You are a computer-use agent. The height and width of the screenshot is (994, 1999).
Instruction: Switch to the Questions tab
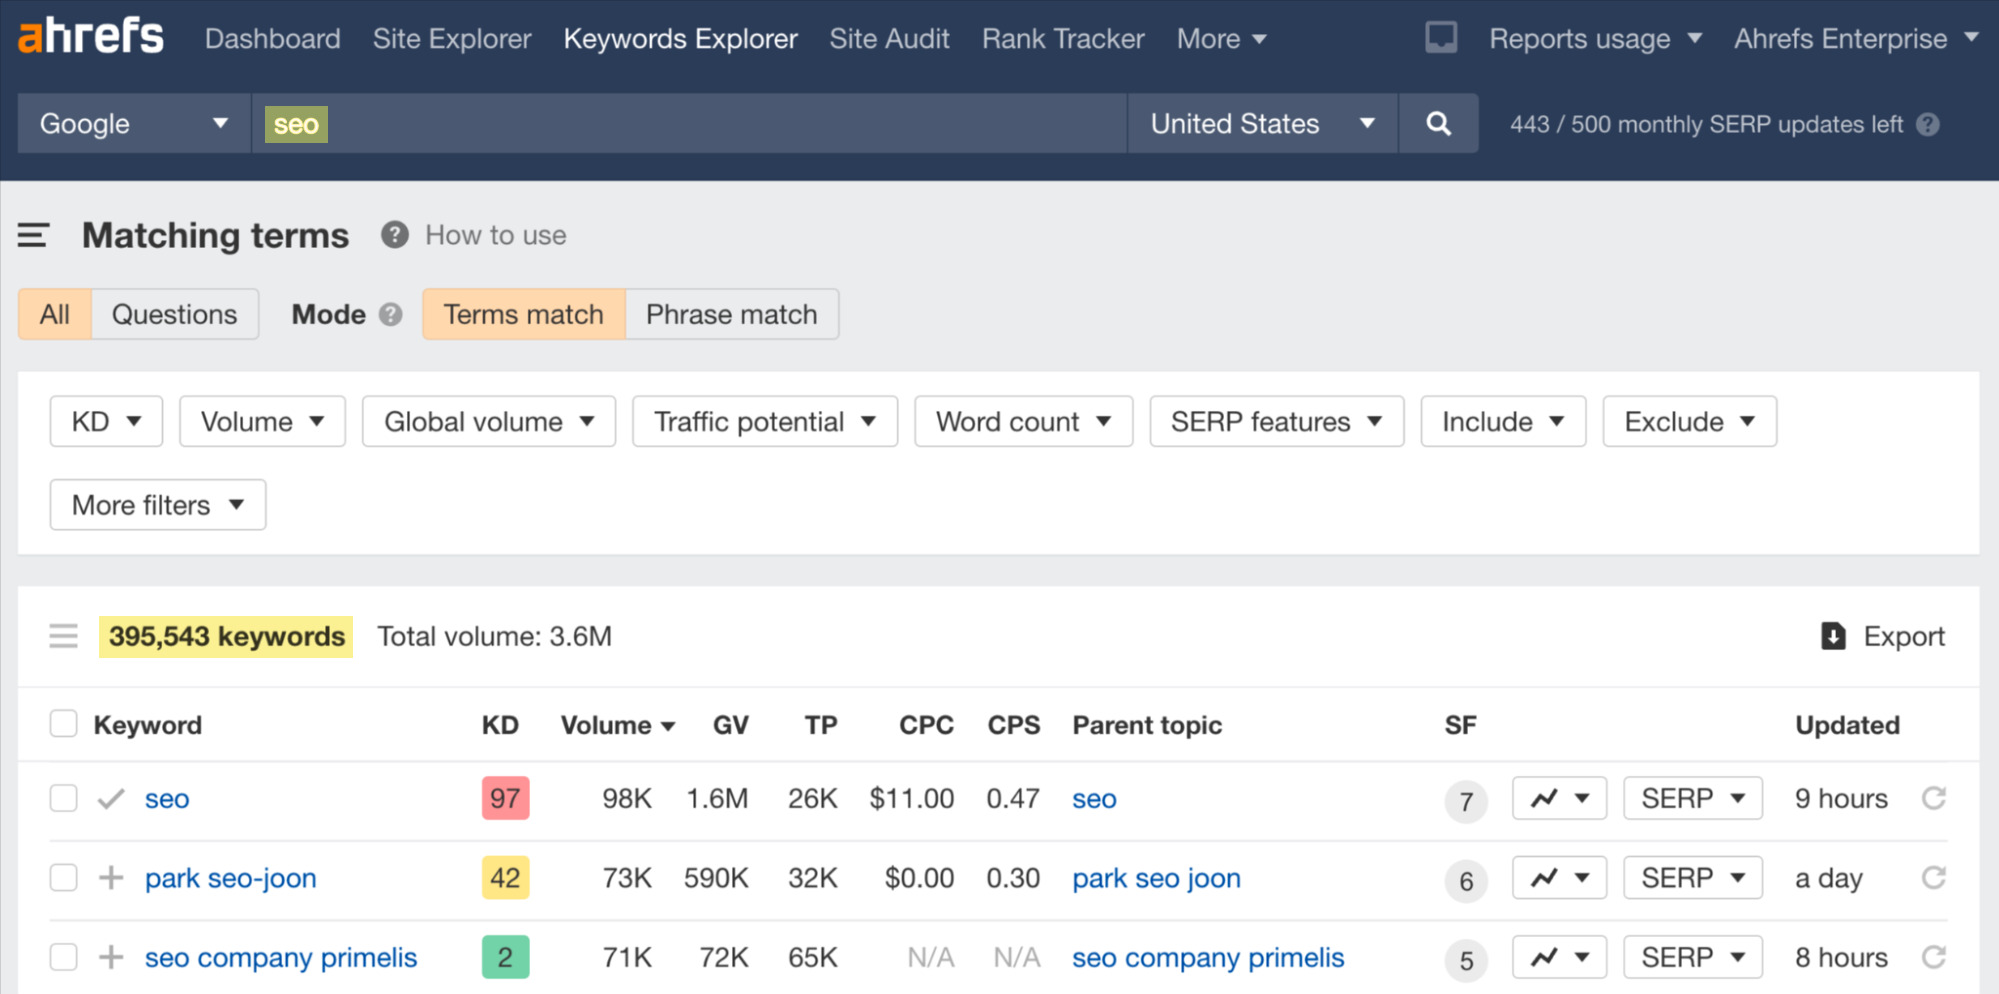174,314
